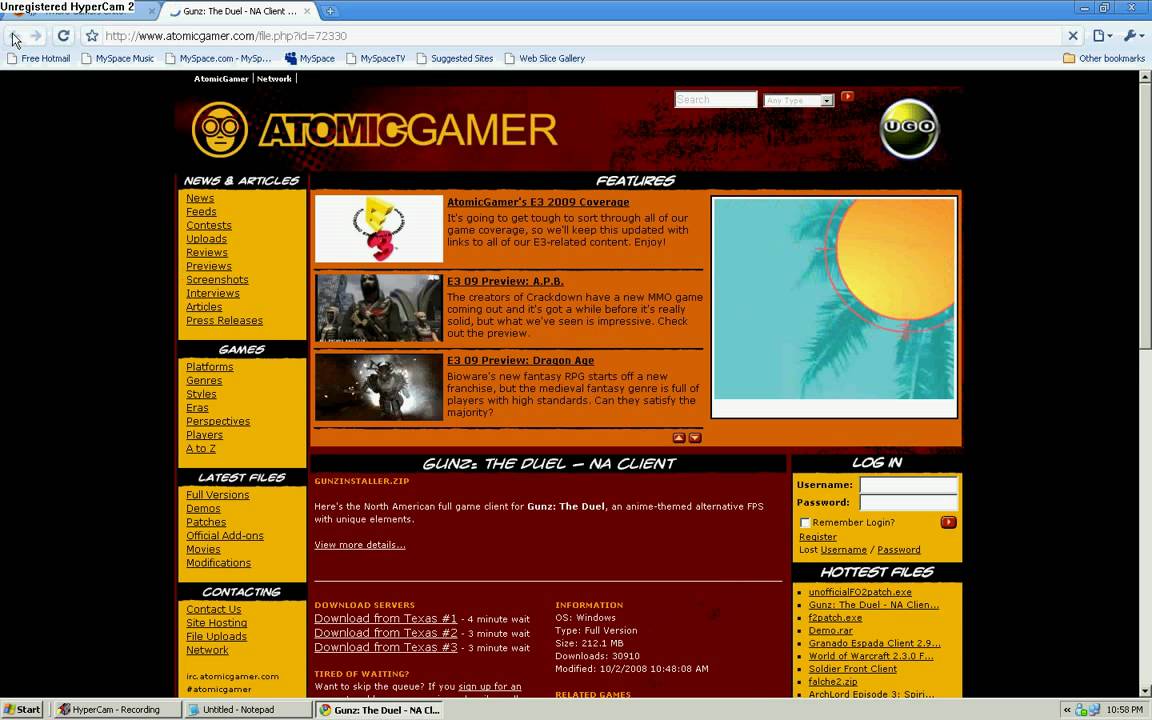
Task: Click the Windows Start button
Action: [x=21, y=710]
